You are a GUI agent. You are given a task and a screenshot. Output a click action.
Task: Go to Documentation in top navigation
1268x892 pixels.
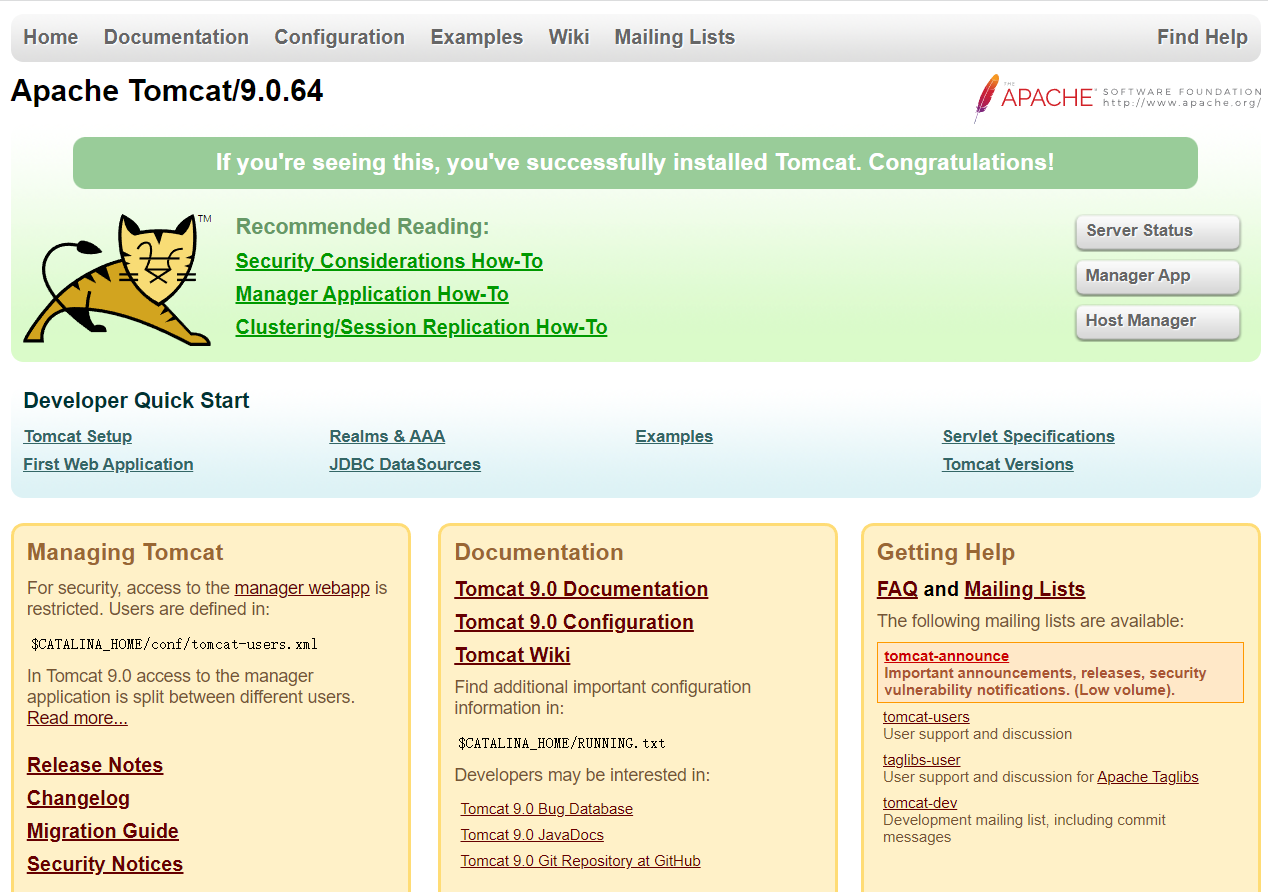[176, 37]
